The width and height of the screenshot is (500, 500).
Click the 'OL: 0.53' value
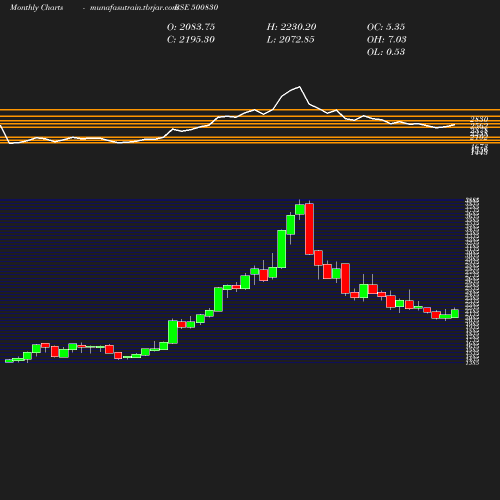point(386,52)
